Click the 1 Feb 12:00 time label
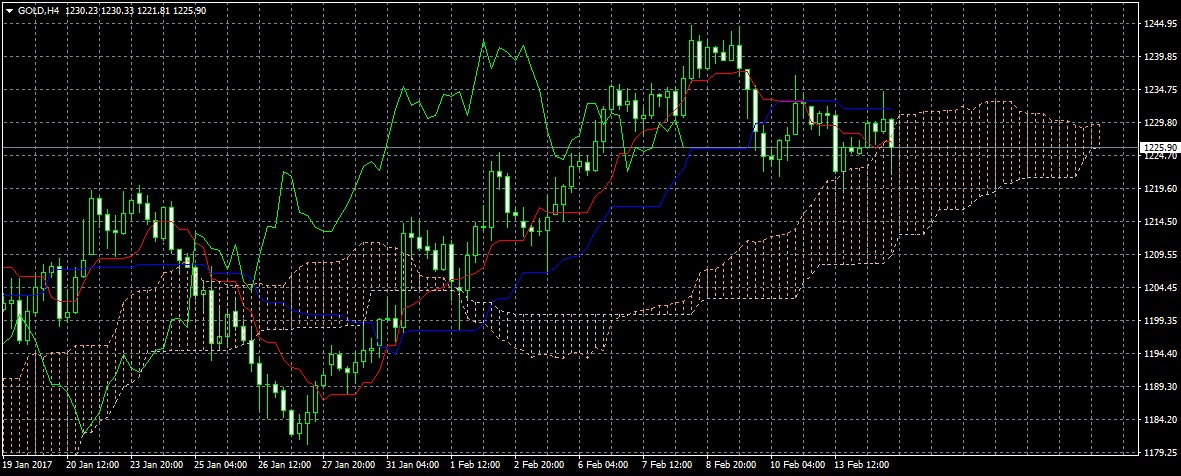 pyautogui.click(x=475, y=465)
